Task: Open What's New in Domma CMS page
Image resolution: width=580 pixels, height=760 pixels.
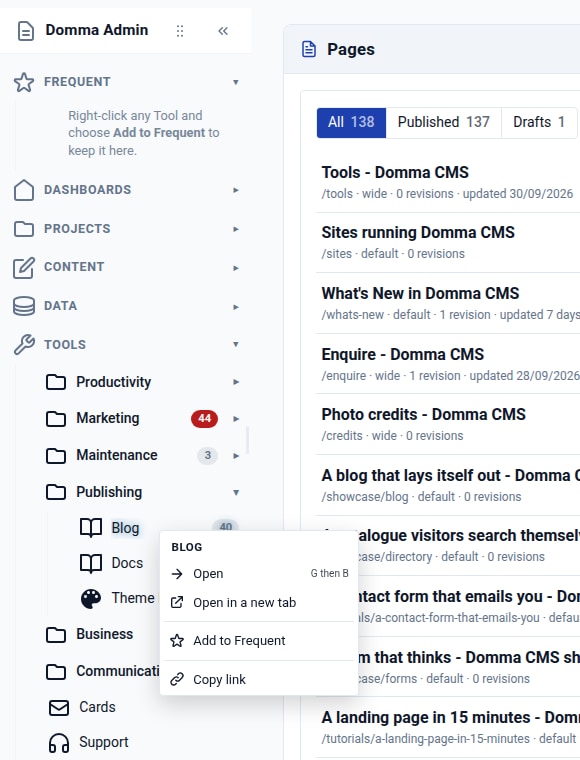Action: [420, 294]
